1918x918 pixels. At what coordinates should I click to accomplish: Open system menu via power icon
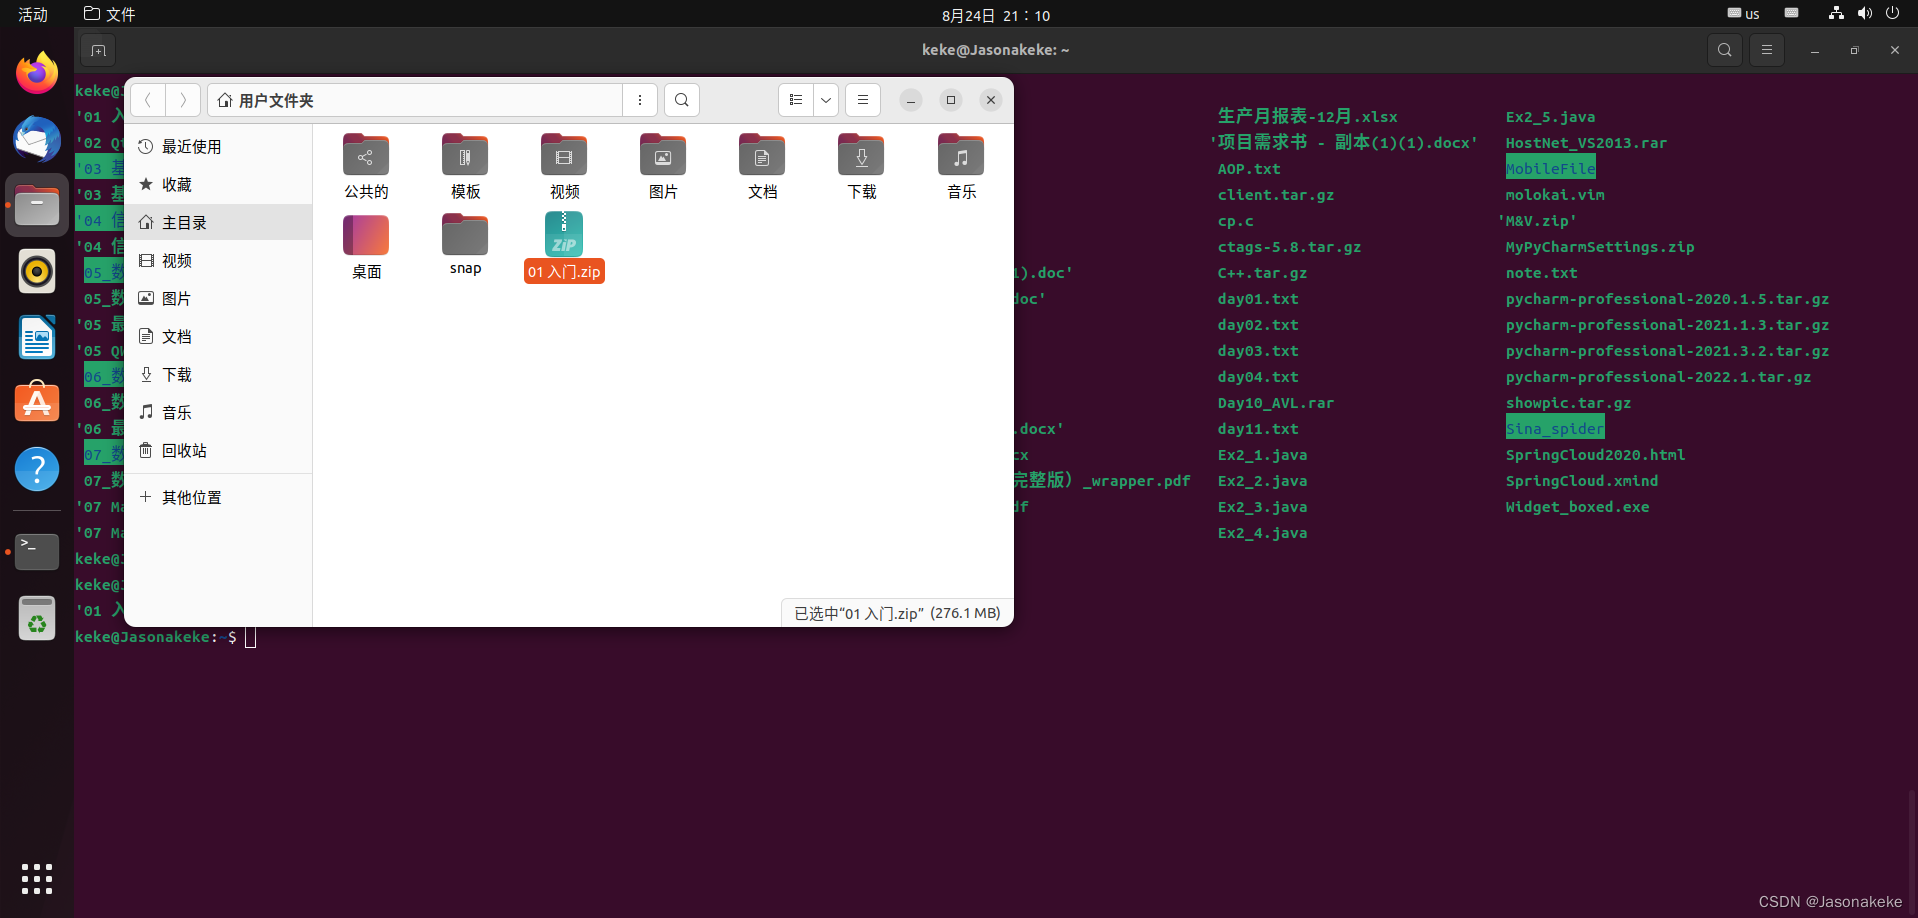[x=1892, y=13]
